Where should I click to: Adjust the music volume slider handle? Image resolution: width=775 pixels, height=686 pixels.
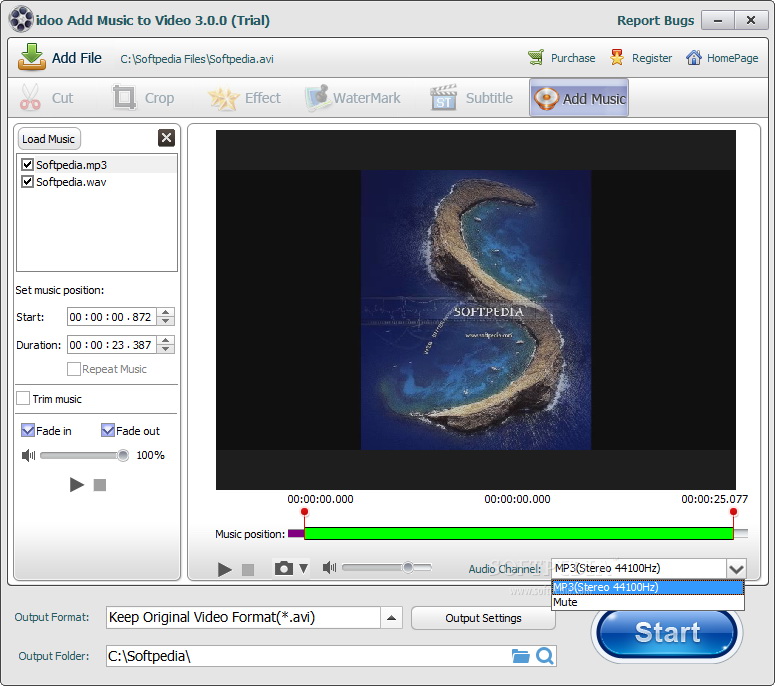coord(123,455)
